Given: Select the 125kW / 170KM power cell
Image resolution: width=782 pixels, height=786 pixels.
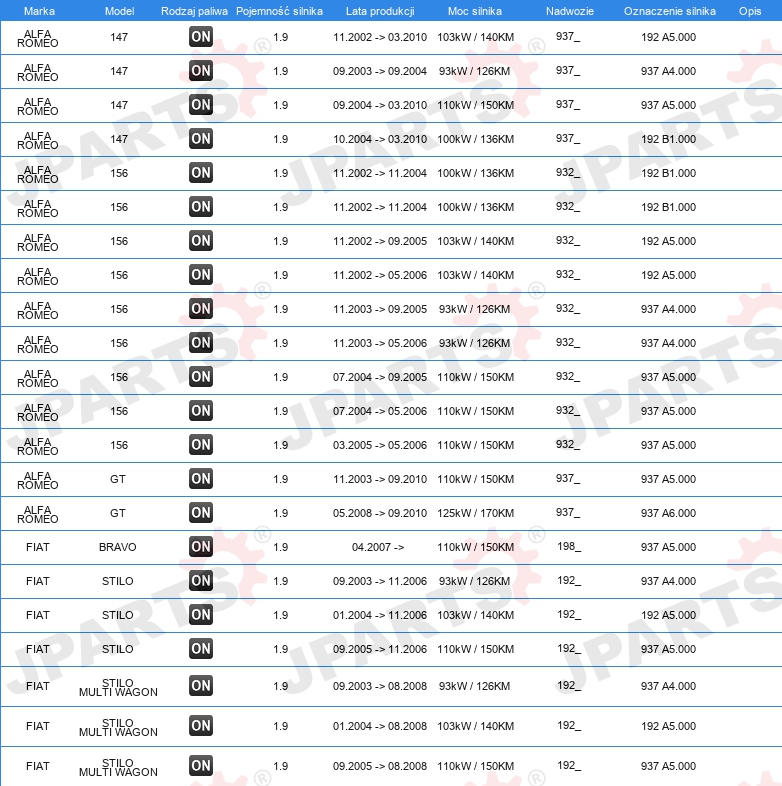Looking at the screenshot, I should point(476,513).
